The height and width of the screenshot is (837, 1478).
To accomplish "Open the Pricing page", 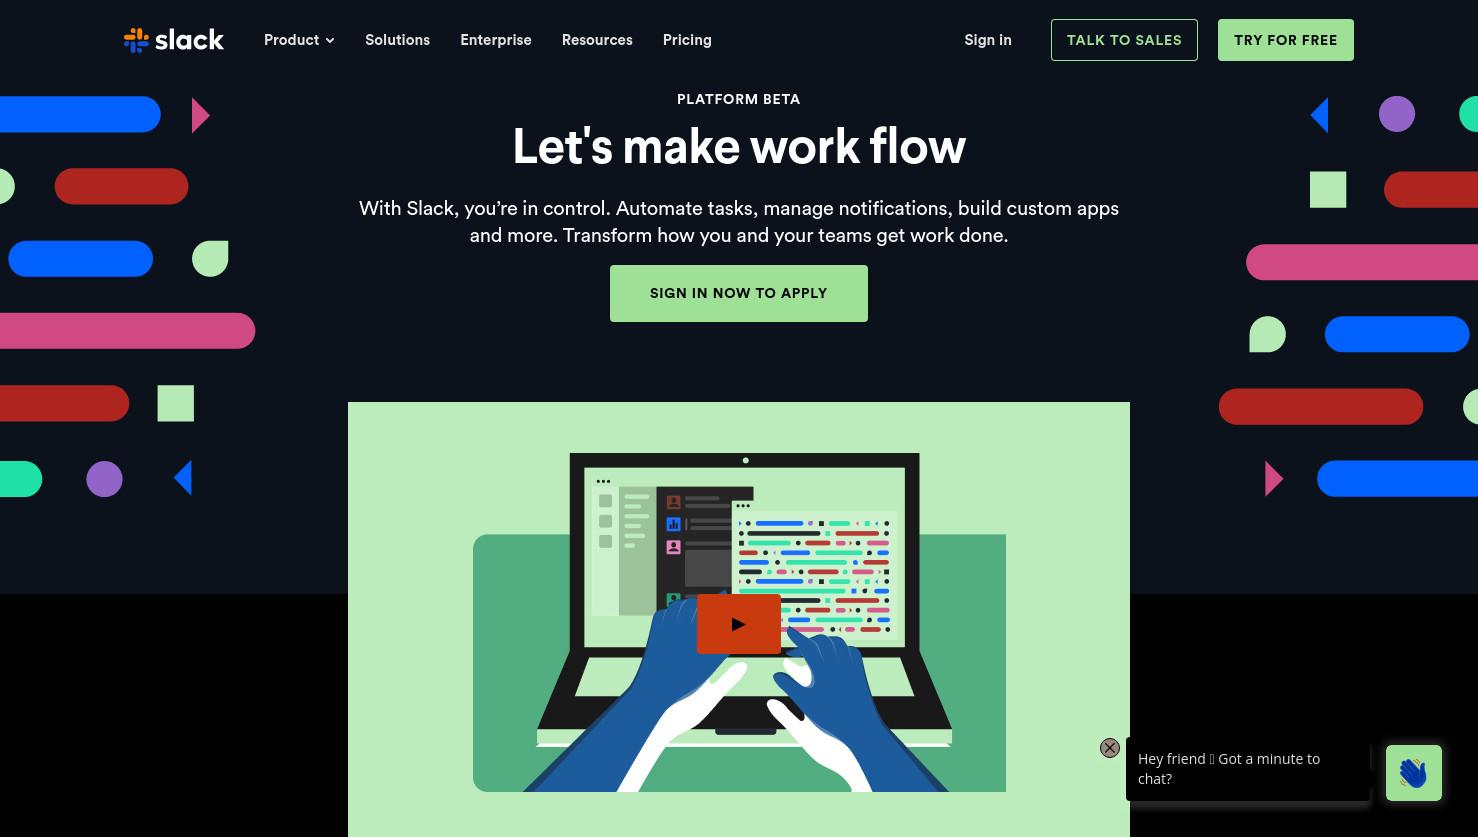I will [687, 40].
